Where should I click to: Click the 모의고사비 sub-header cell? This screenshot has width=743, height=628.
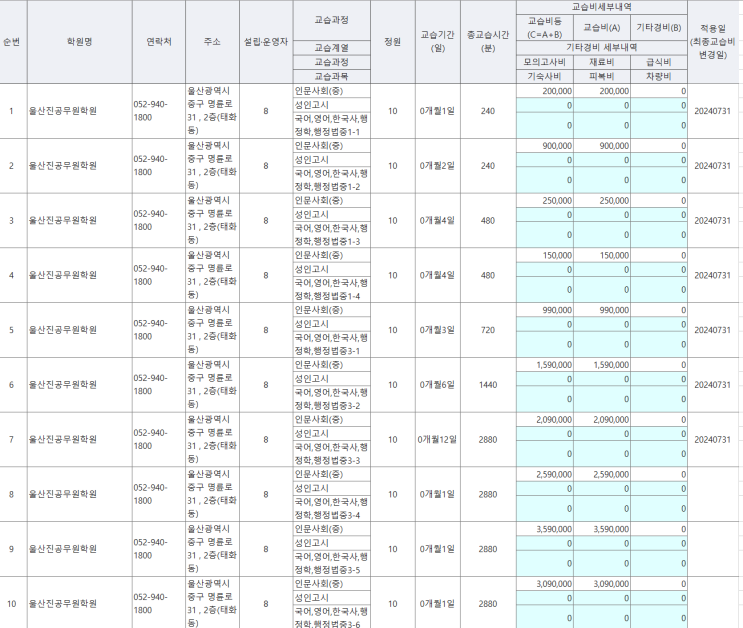coord(544,61)
